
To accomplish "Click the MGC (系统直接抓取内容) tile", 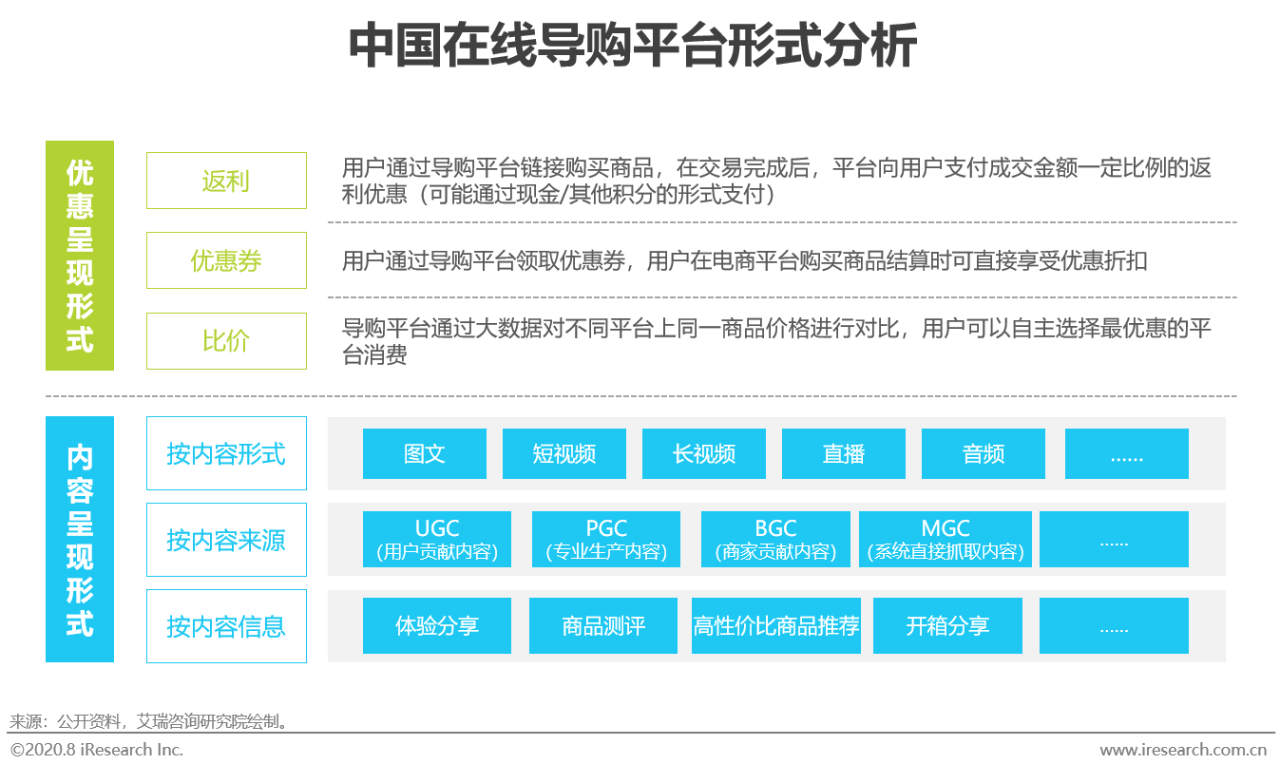I will click(945, 540).
